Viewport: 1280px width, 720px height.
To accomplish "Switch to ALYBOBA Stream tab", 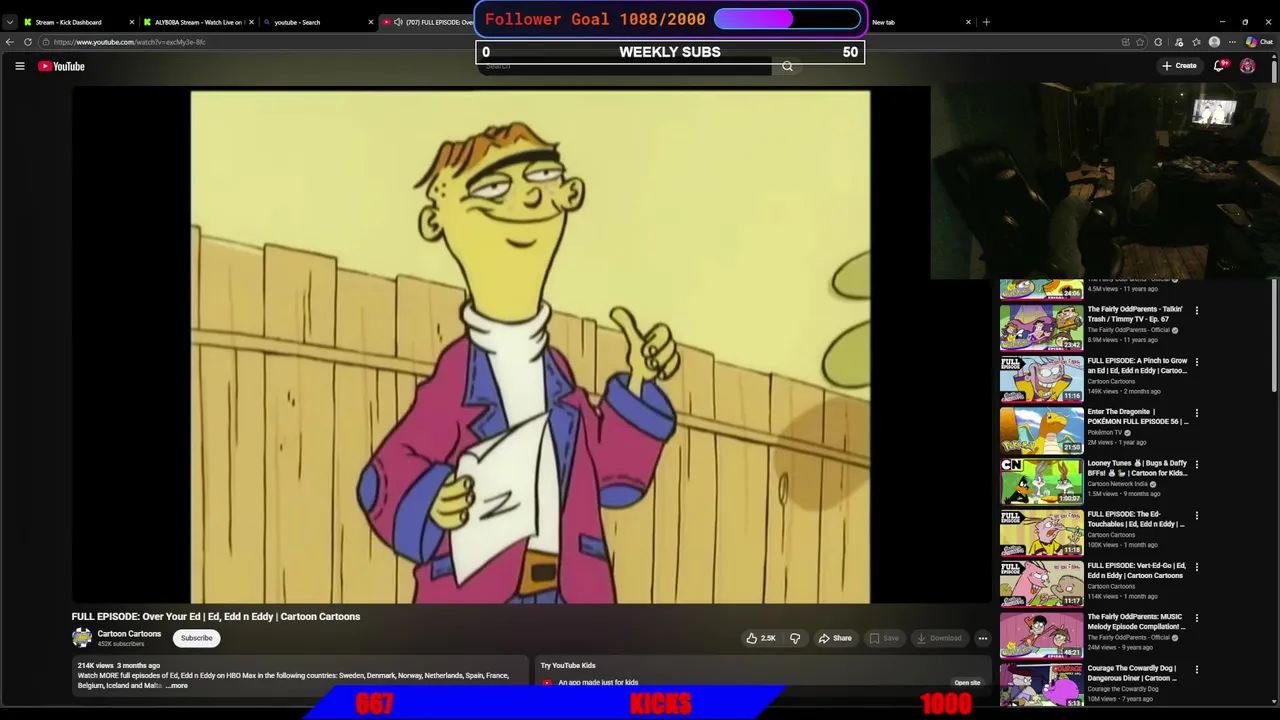I will click(197, 22).
